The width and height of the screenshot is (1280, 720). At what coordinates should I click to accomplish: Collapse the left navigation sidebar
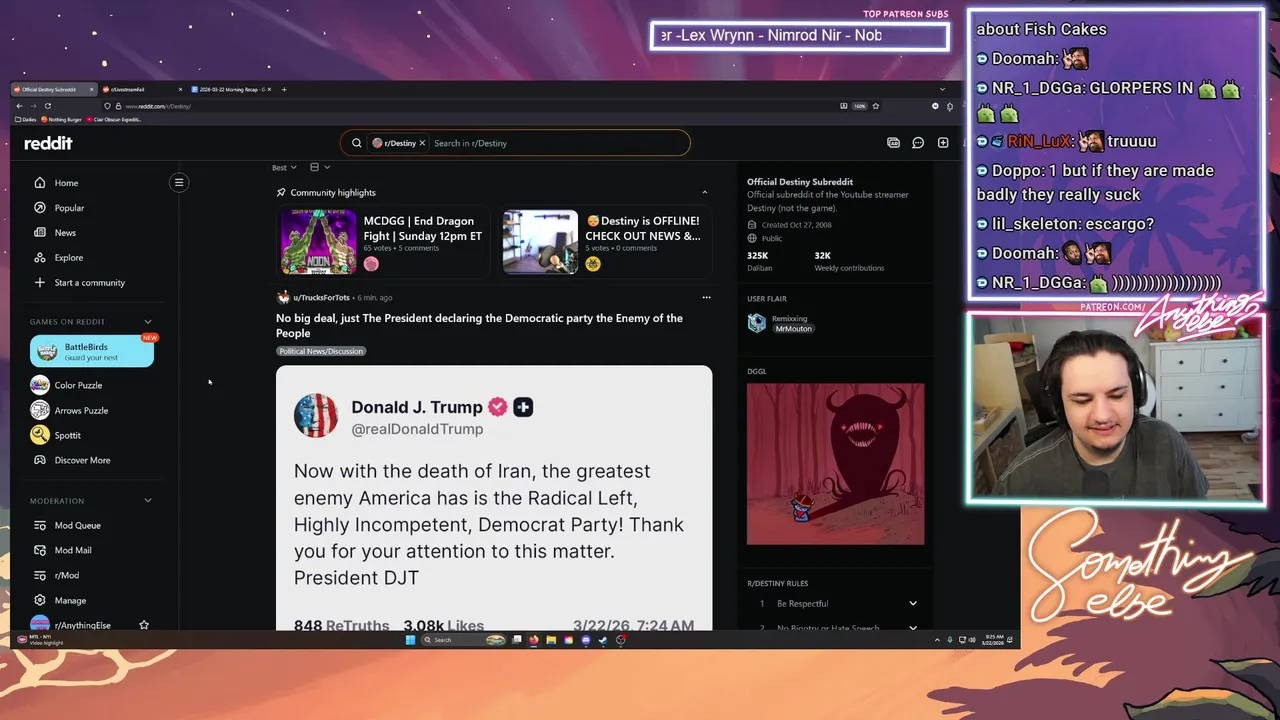click(179, 182)
